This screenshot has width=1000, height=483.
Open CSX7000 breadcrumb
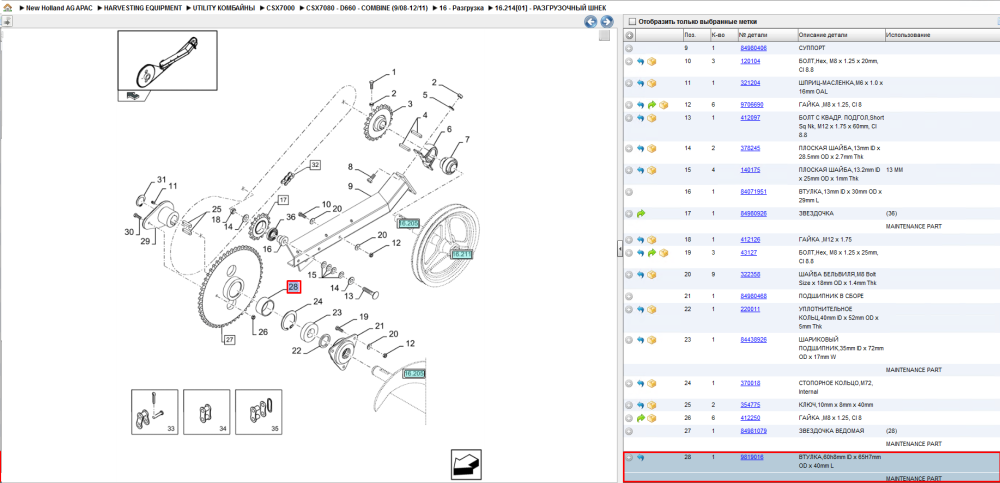click(x=281, y=8)
